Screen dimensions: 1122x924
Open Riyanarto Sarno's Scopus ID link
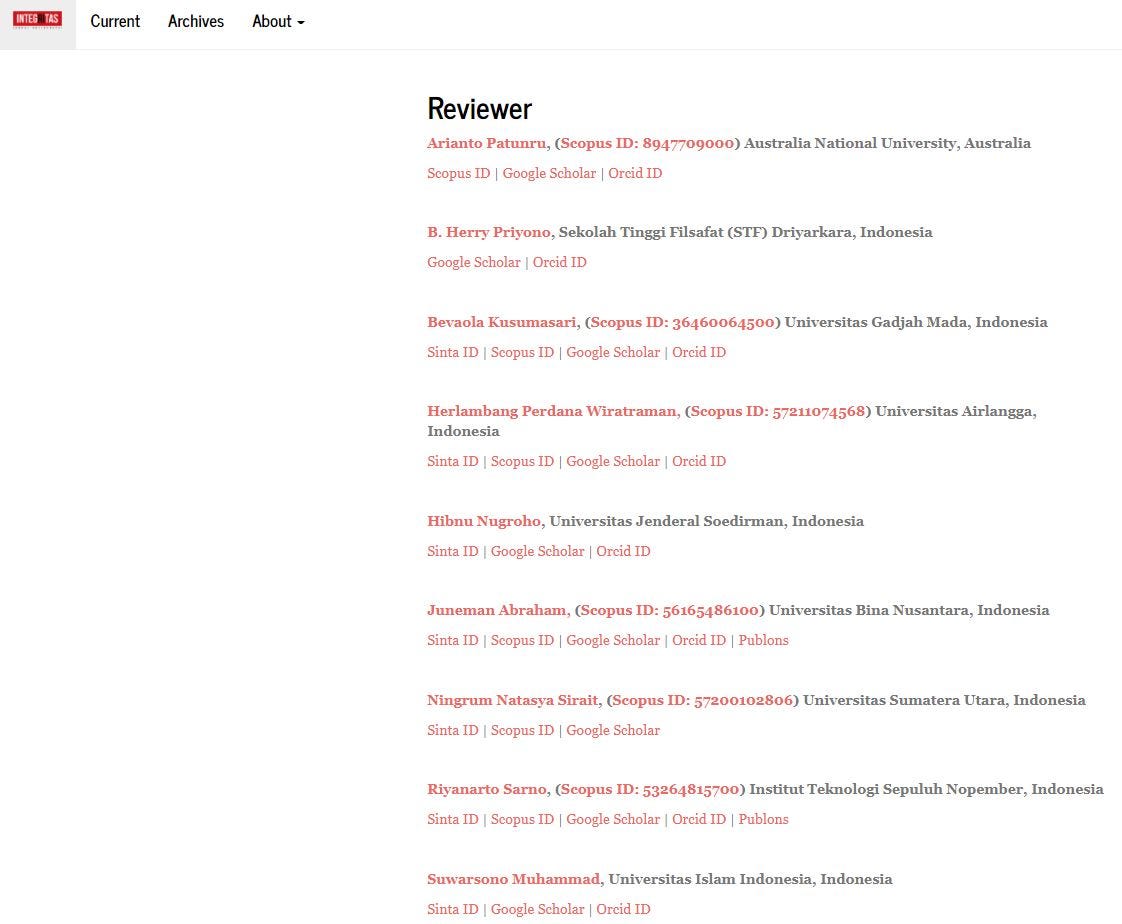[x=522, y=820]
